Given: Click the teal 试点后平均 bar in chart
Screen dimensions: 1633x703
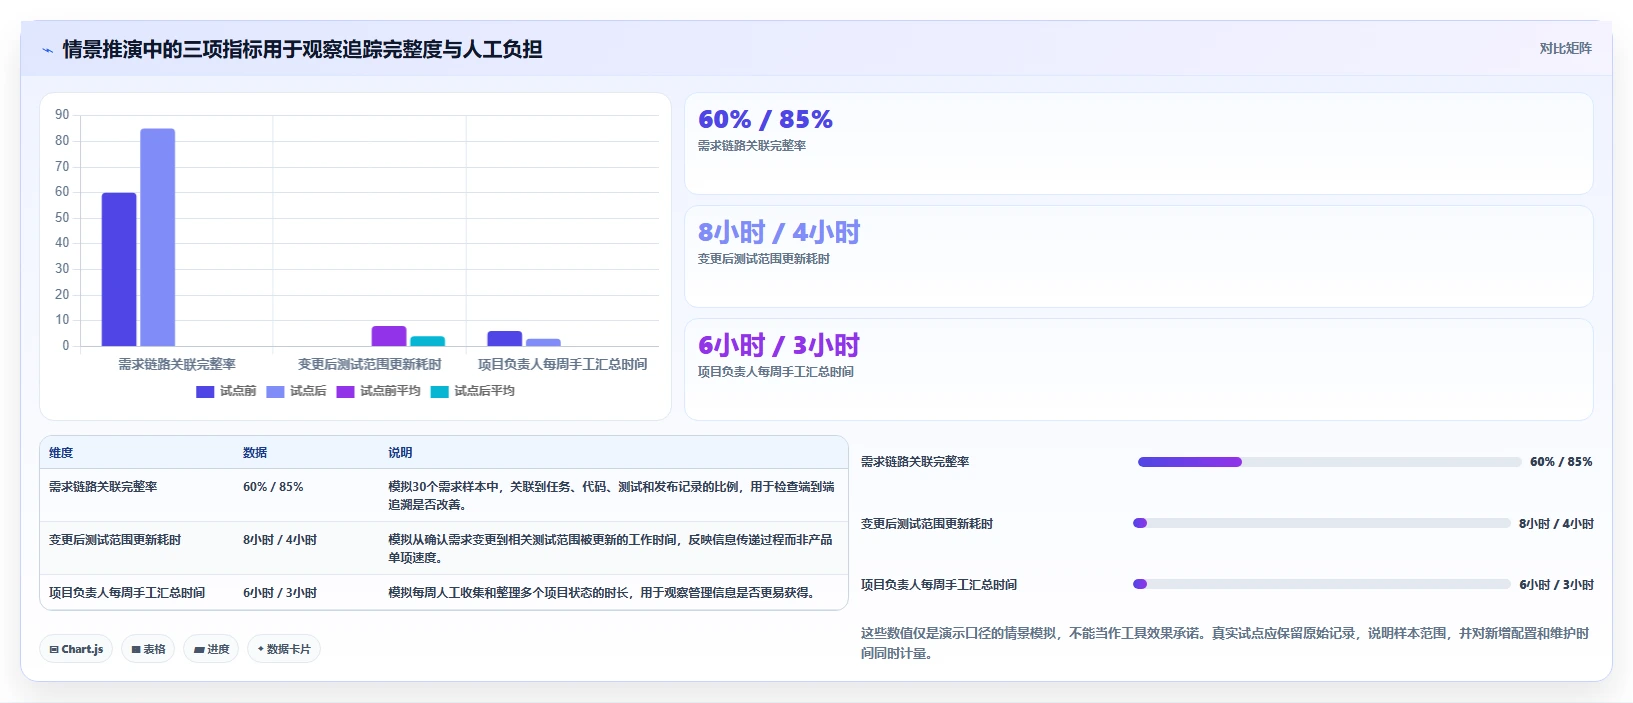Looking at the screenshot, I should [x=428, y=342].
